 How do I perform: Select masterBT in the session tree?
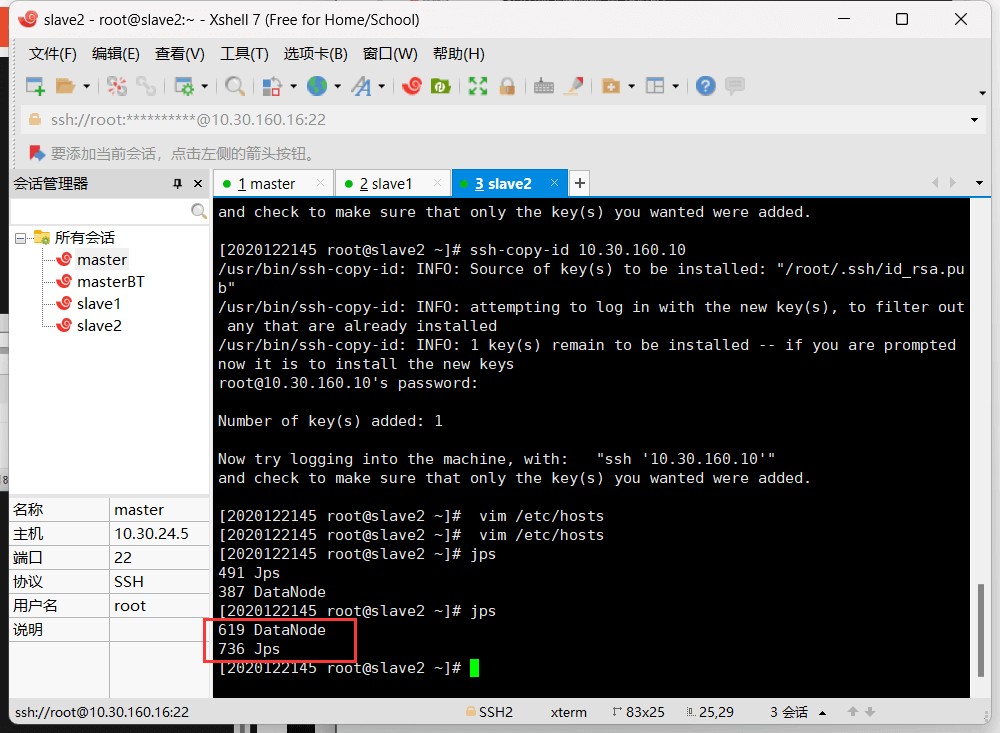pyautogui.click(x=110, y=282)
